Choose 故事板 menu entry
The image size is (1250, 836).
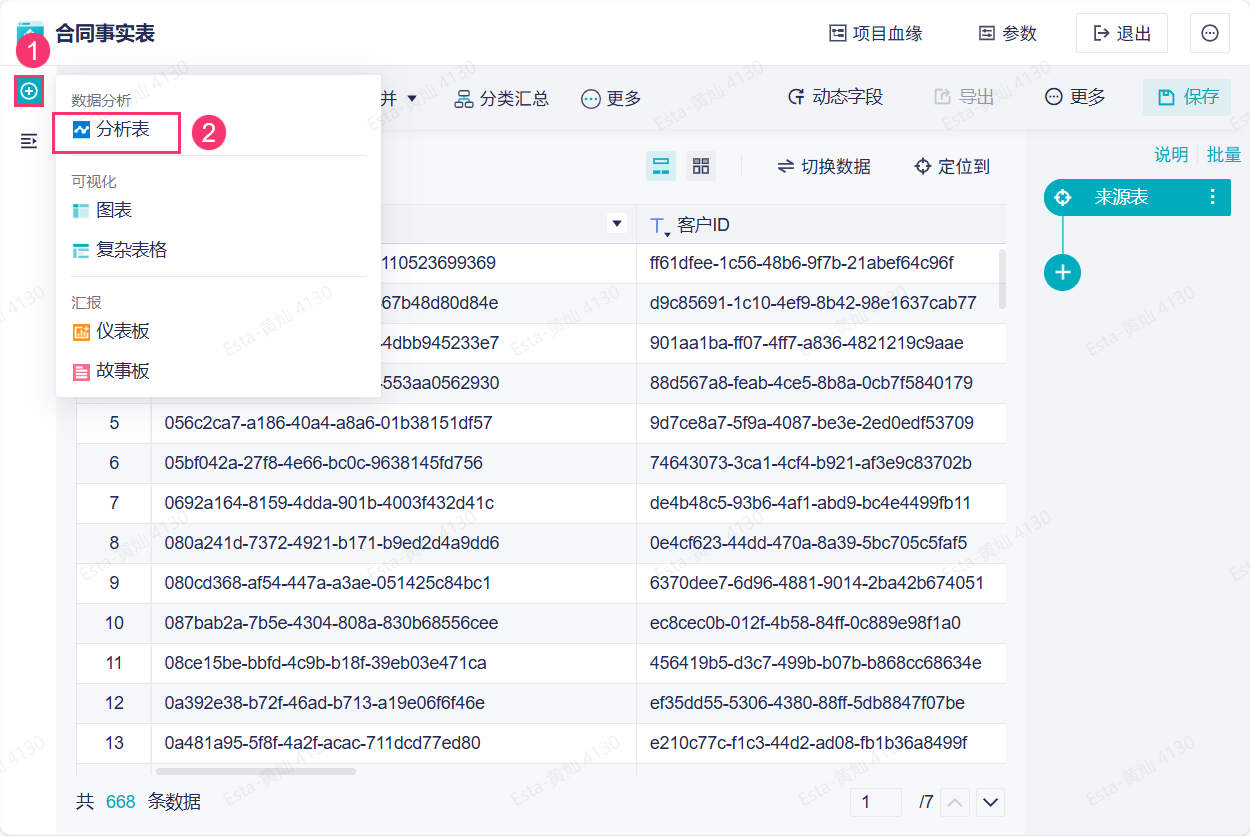point(111,371)
